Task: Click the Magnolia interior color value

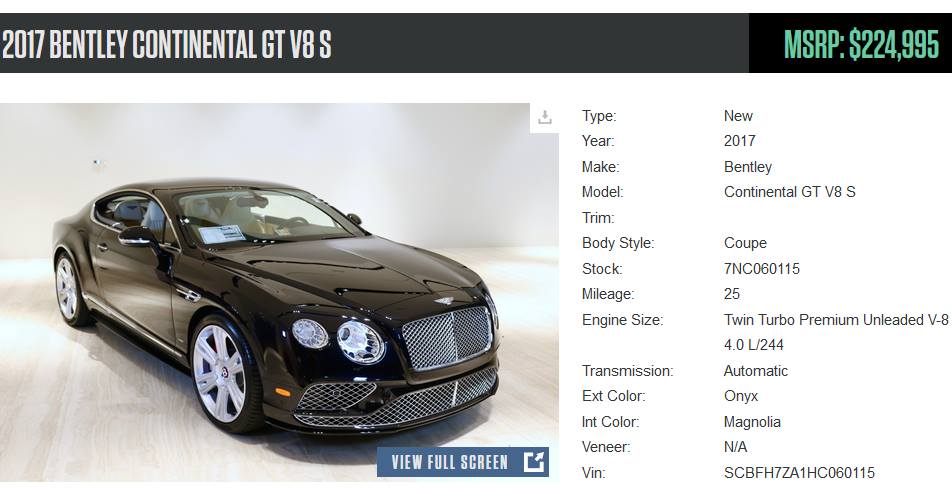Action: coord(752,422)
